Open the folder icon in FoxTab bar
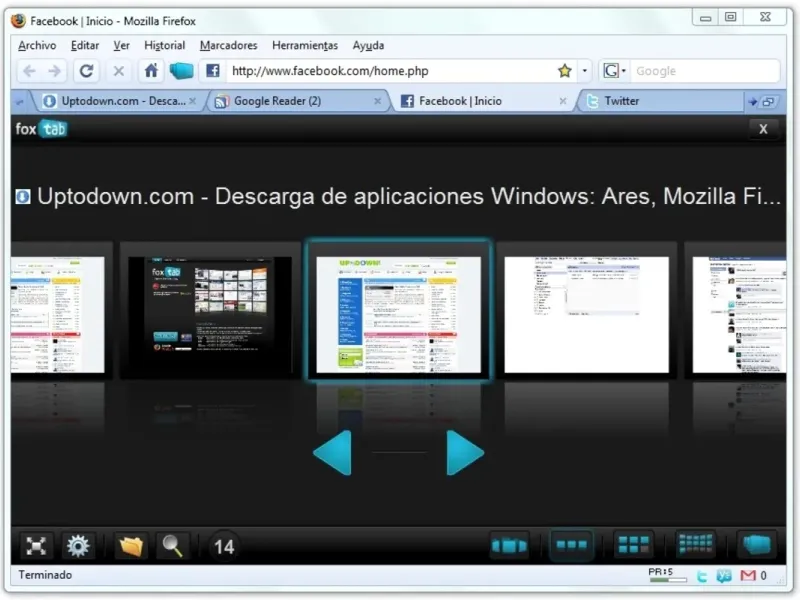The width and height of the screenshot is (800, 600). coord(131,546)
